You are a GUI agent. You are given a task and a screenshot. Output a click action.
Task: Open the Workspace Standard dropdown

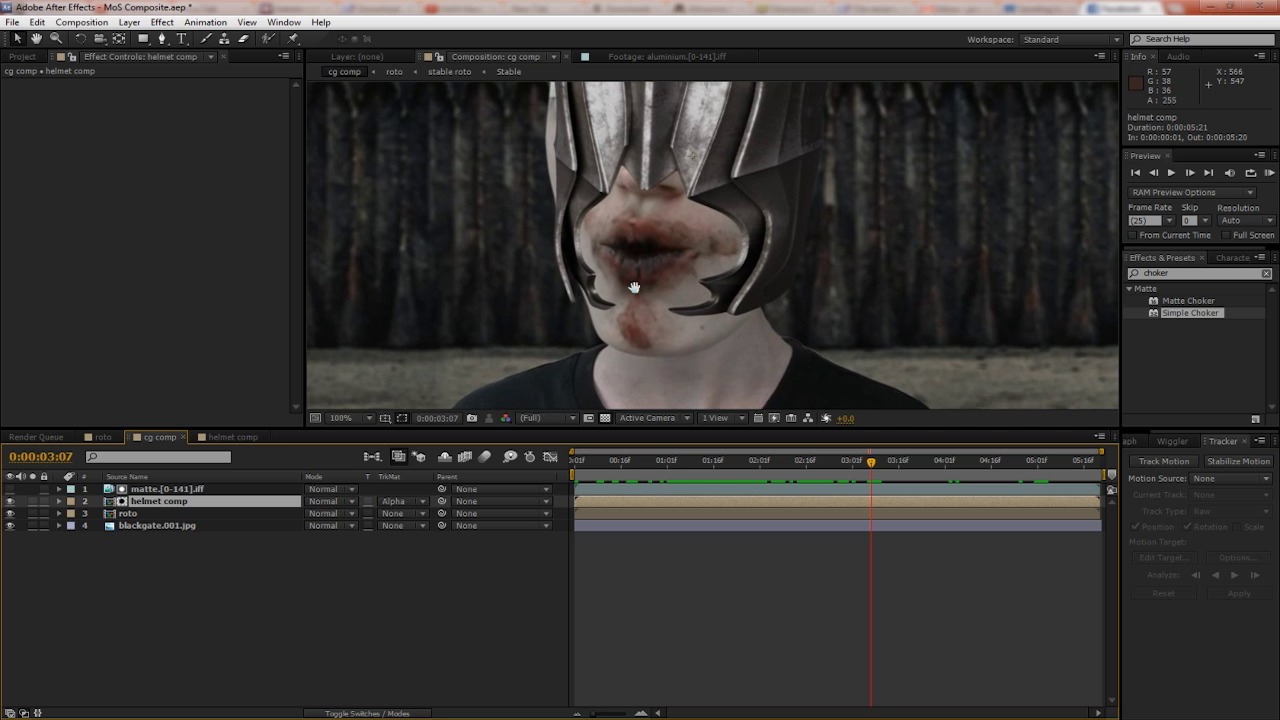pos(1069,40)
